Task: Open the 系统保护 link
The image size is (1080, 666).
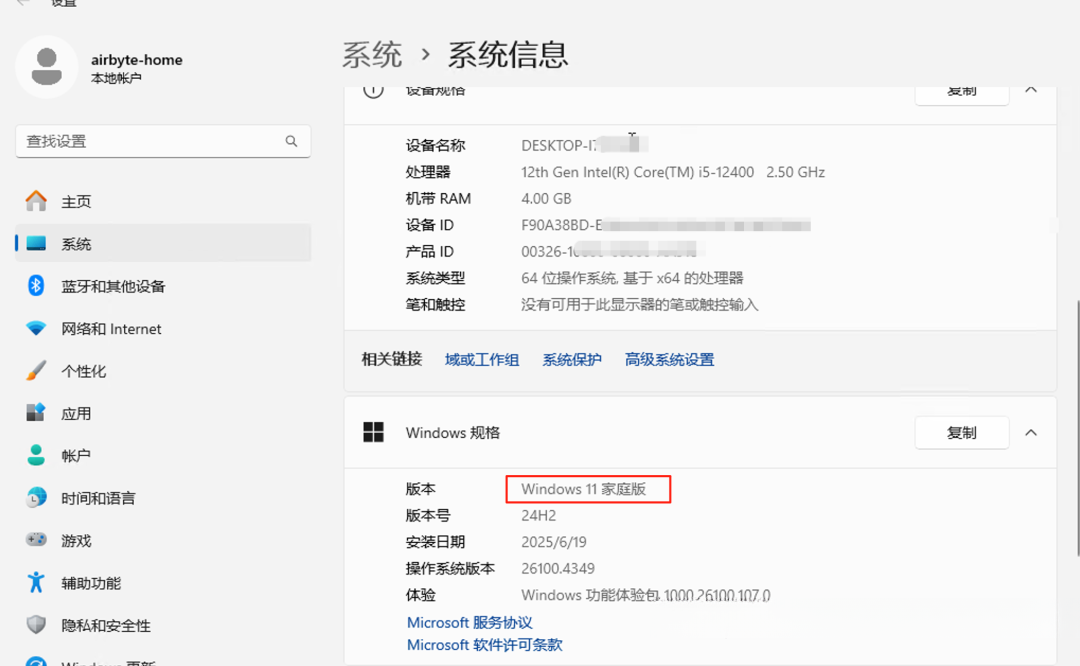Action: coord(572,360)
